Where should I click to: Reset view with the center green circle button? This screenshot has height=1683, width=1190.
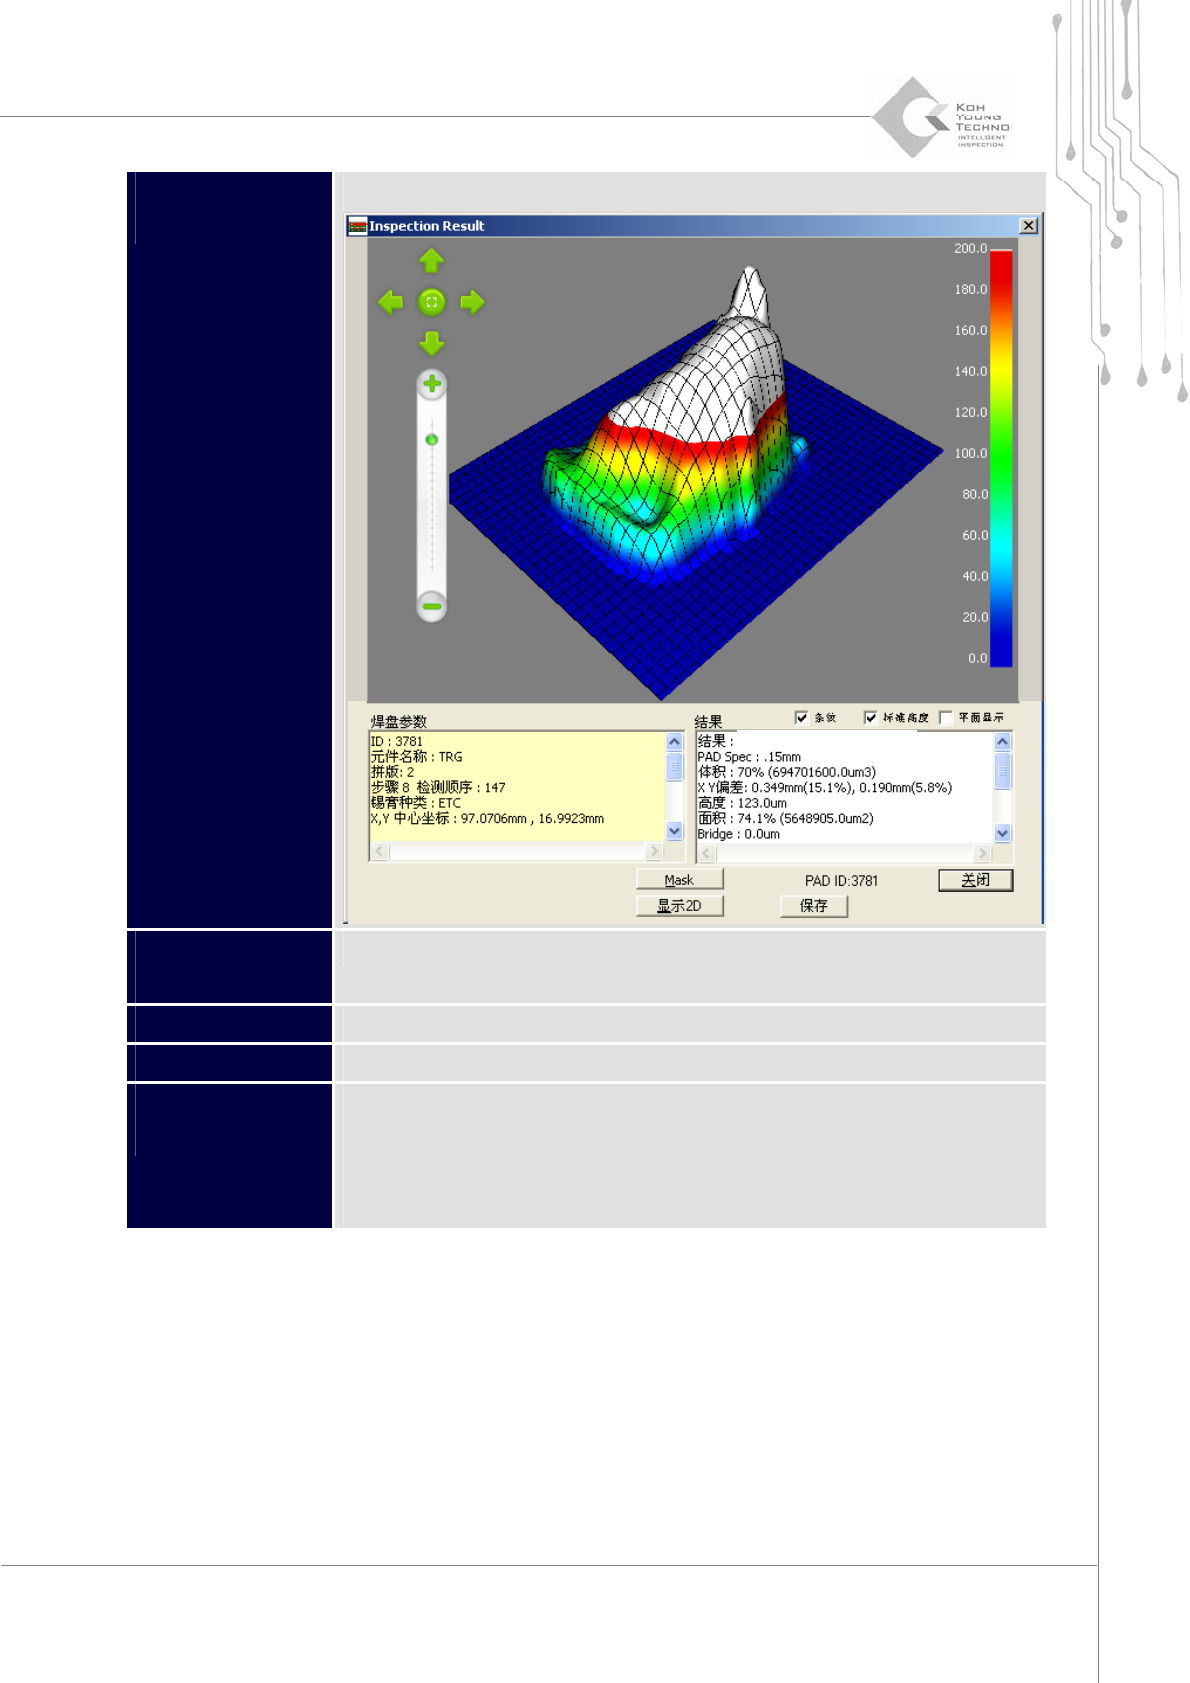coord(431,302)
